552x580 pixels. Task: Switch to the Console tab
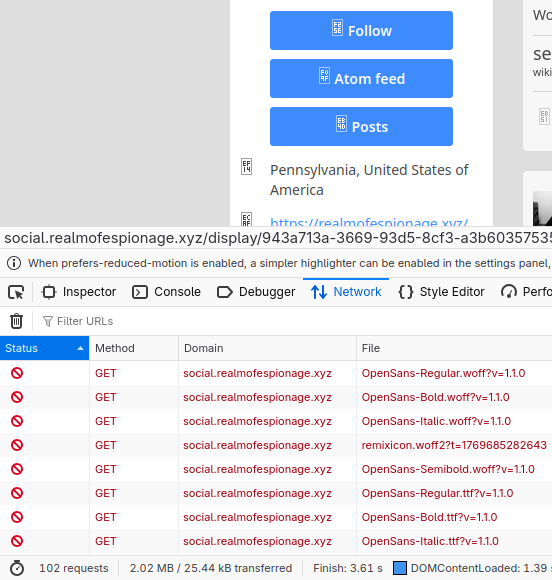[166, 292]
